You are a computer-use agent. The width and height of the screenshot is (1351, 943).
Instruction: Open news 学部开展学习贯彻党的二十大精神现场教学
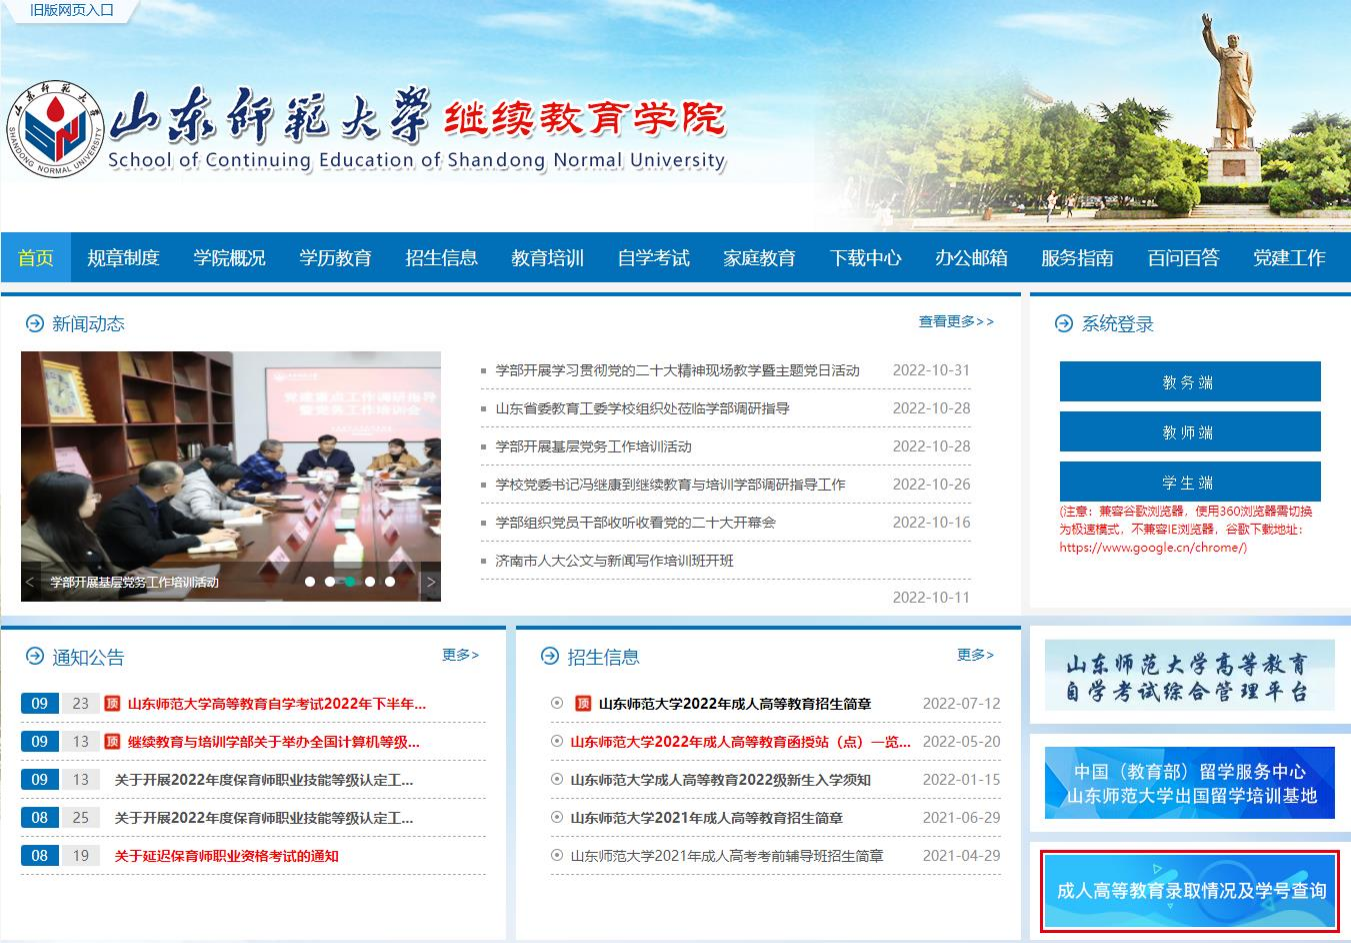click(x=677, y=370)
